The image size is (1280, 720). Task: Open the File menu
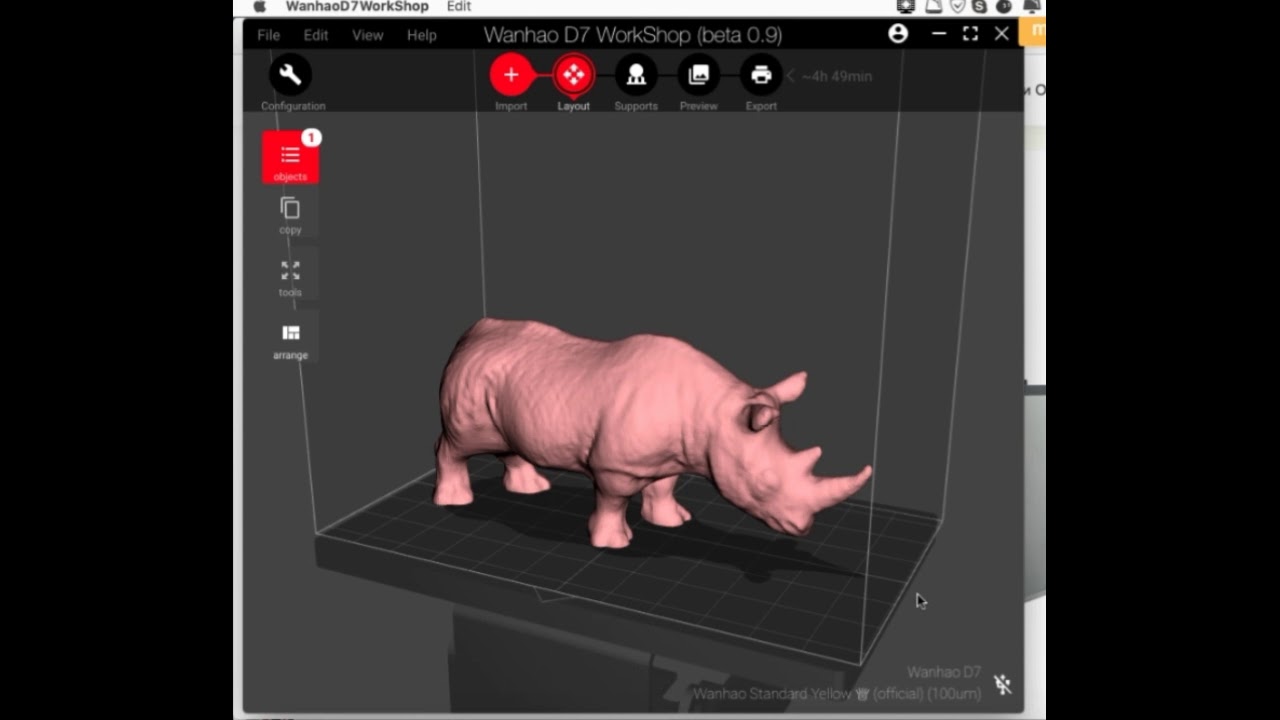coord(268,35)
